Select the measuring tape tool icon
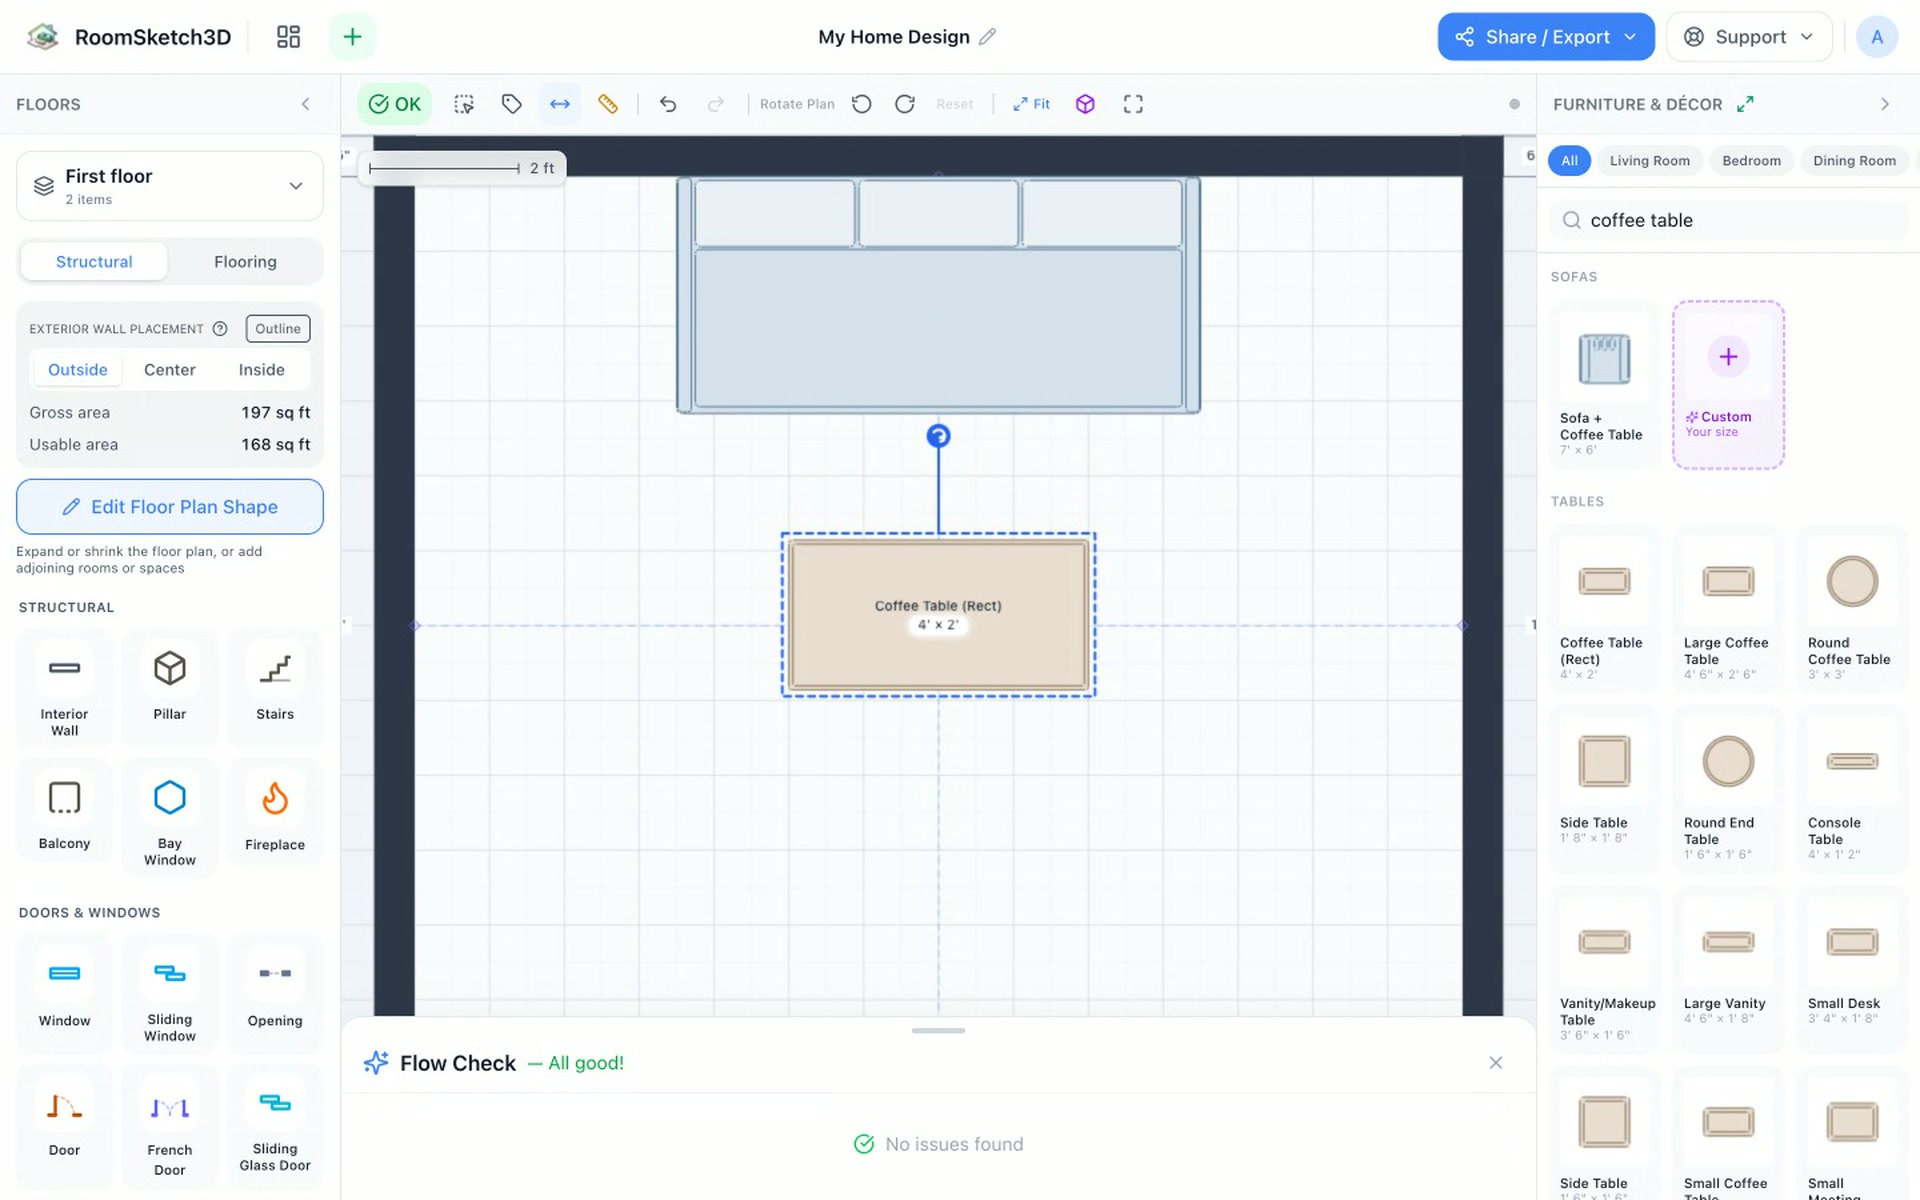Screen dimensions: 1920x1200 pos(607,104)
